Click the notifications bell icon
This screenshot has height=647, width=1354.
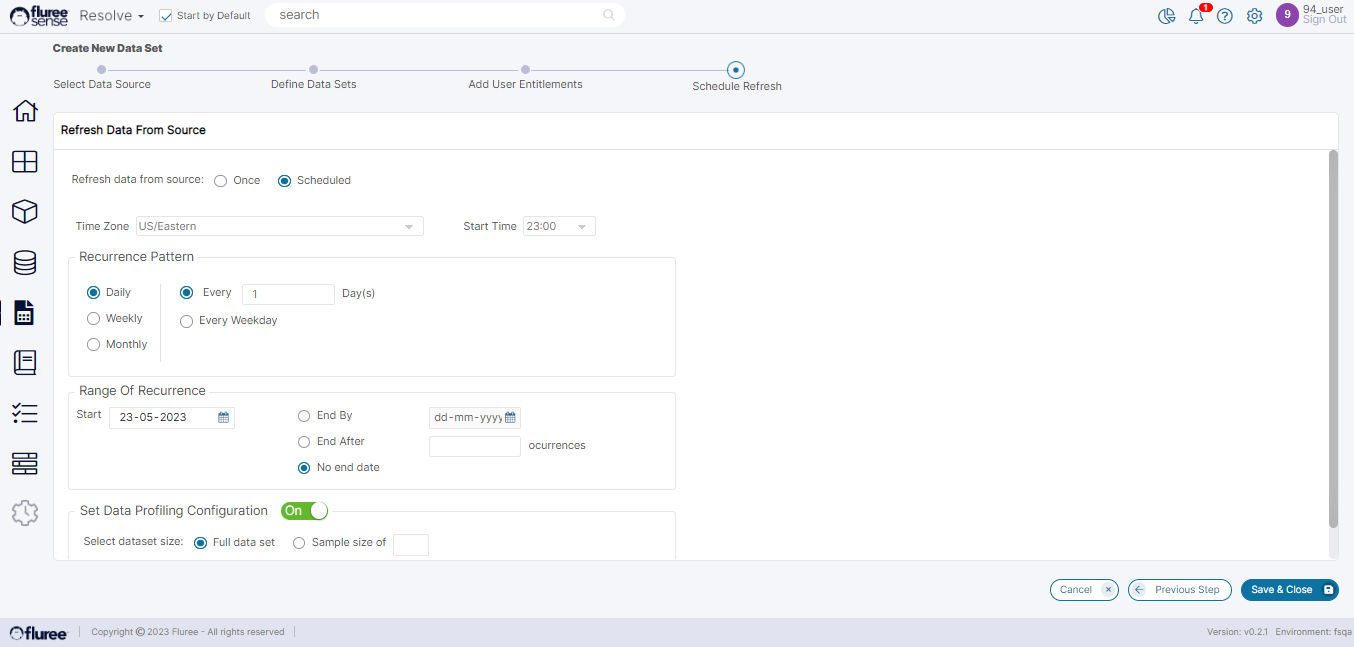click(1196, 16)
